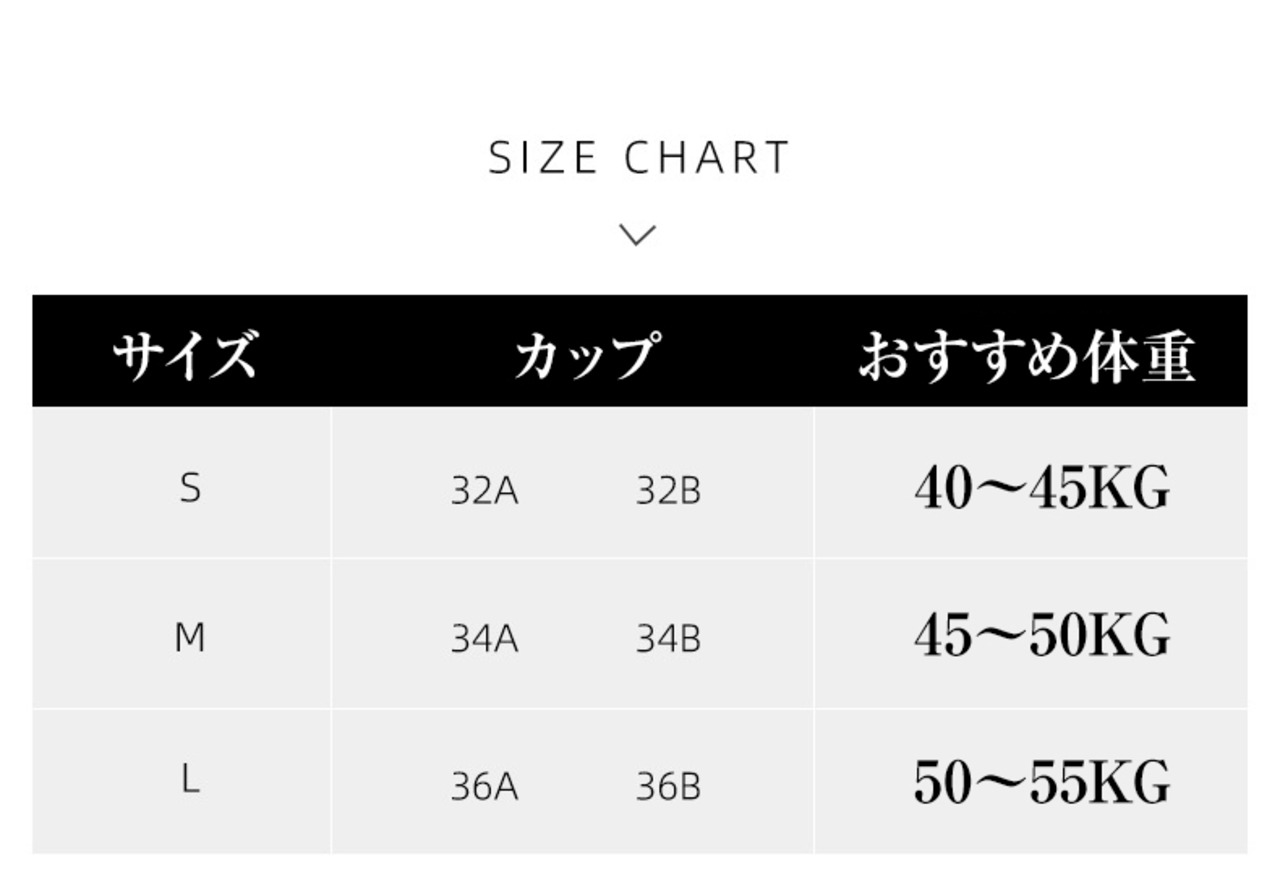The width and height of the screenshot is (1280, 896).
Task: Click the S size cell
Action: tap(190, 489)
